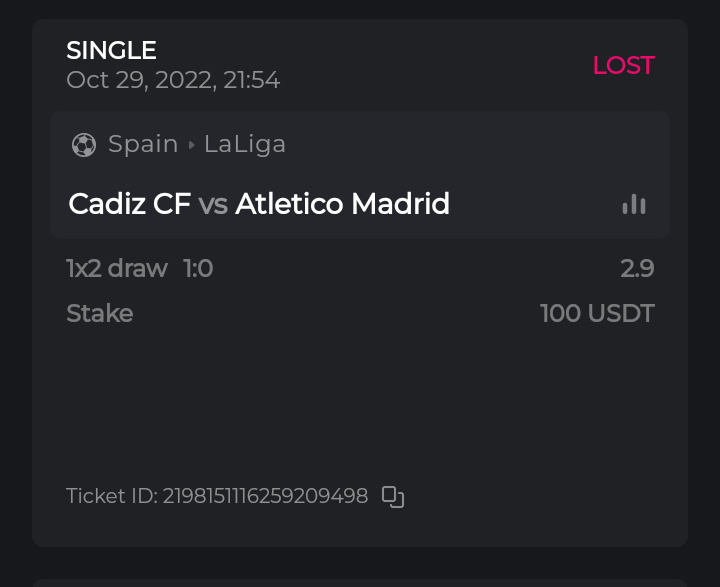This screenshot has width=720, height=587.
Task: Open match statistics bar chart icon
Action: pos(634,204)
